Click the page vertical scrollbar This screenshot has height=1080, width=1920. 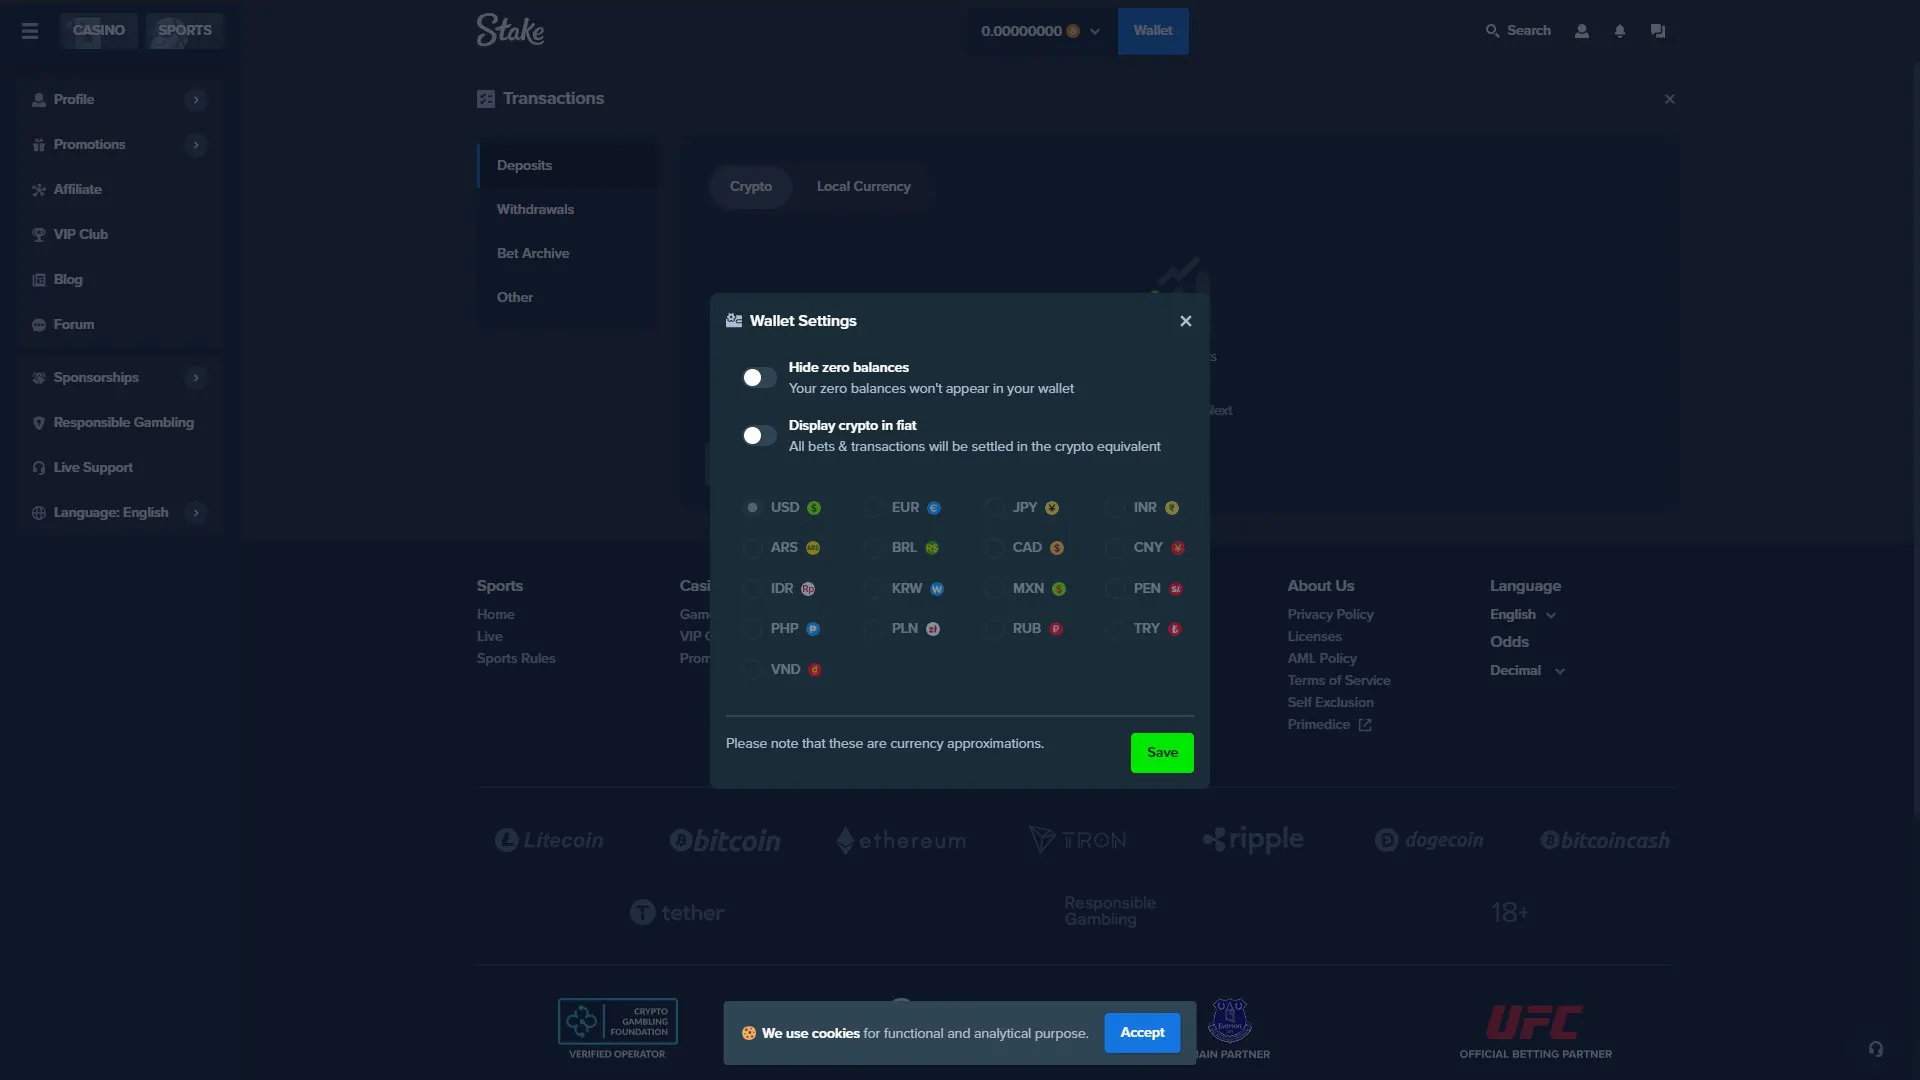click(x=1915, y=440)
